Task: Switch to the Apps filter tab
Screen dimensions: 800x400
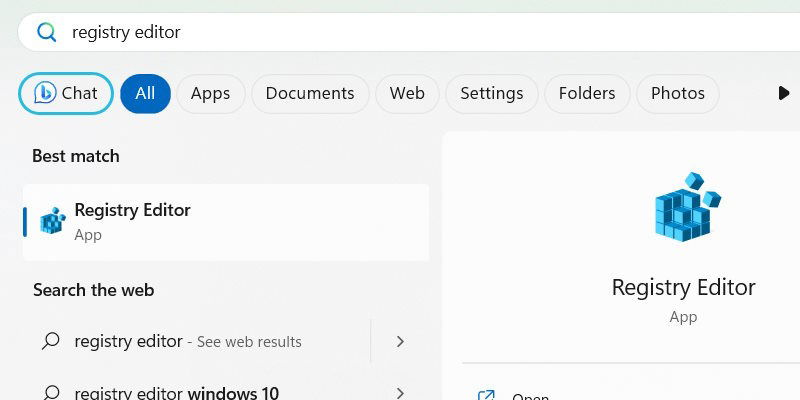Action: point(210,93)
